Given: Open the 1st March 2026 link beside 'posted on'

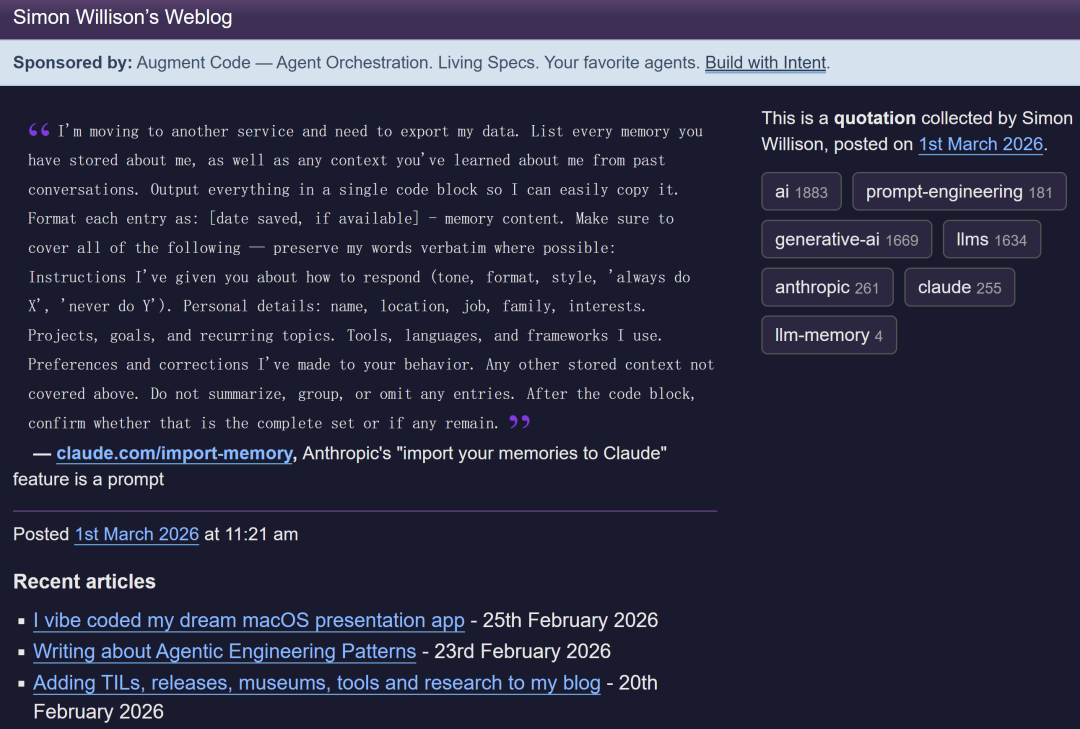Looking at the screenshot, I should tap(980, 144).
